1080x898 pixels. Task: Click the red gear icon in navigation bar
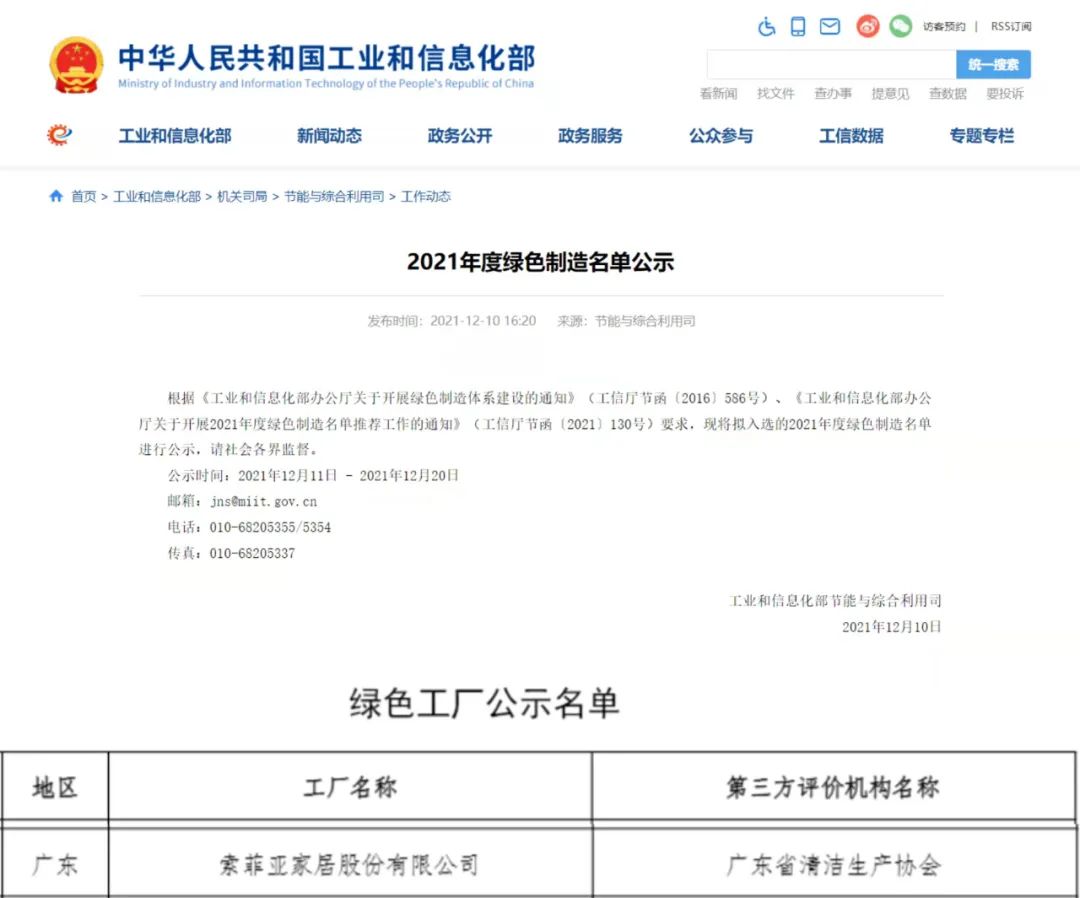pyautogui.click(x=60, y=135)
